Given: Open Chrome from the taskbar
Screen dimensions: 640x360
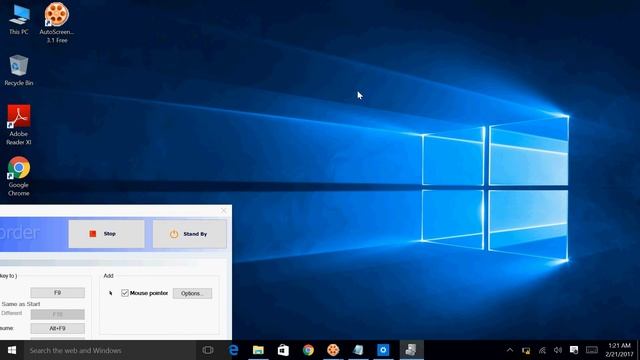Looking at the screenshot, I should 308,350.
